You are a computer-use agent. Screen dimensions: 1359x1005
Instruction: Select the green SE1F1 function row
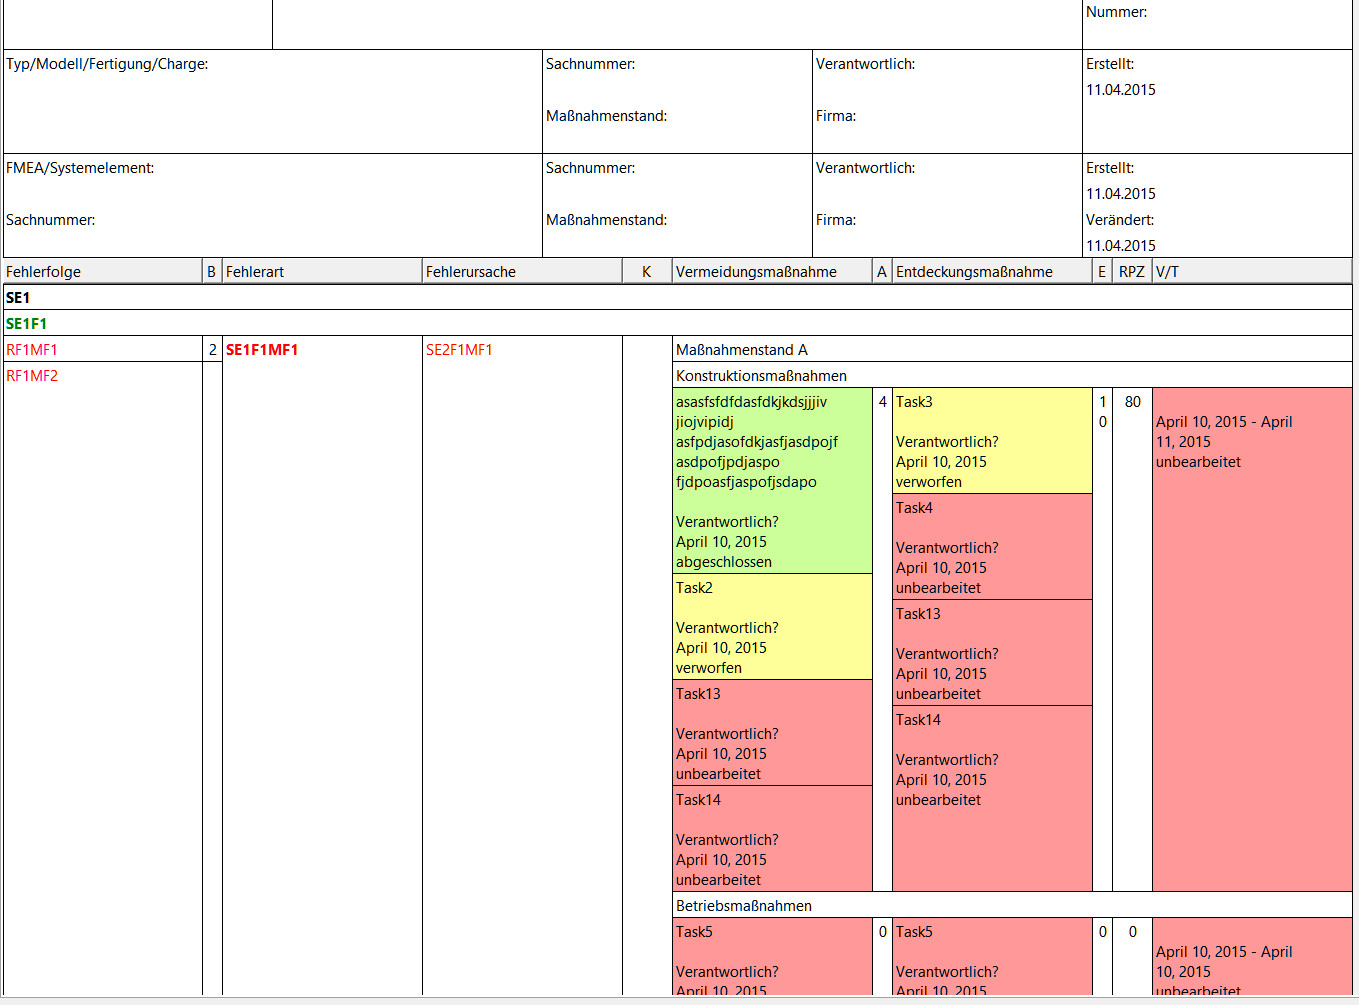point(677,324)
